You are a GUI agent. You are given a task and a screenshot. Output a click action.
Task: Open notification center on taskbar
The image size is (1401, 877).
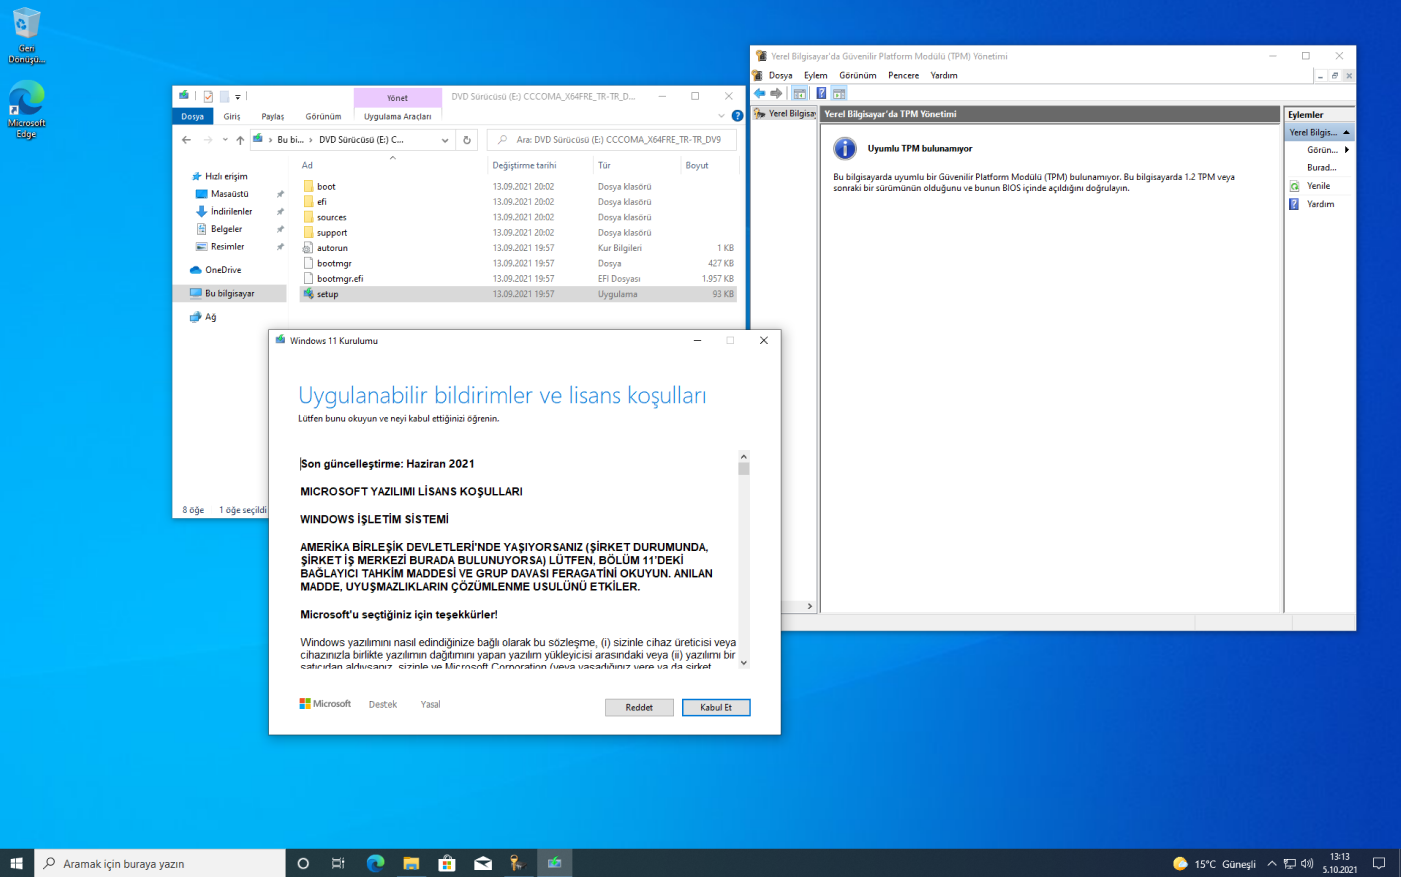tap(1379, 863)
